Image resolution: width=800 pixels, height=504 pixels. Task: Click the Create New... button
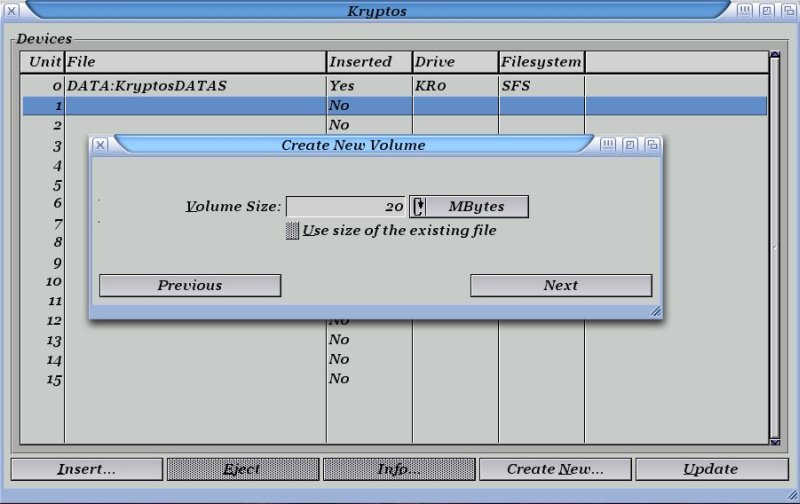(x=555, y=469)
